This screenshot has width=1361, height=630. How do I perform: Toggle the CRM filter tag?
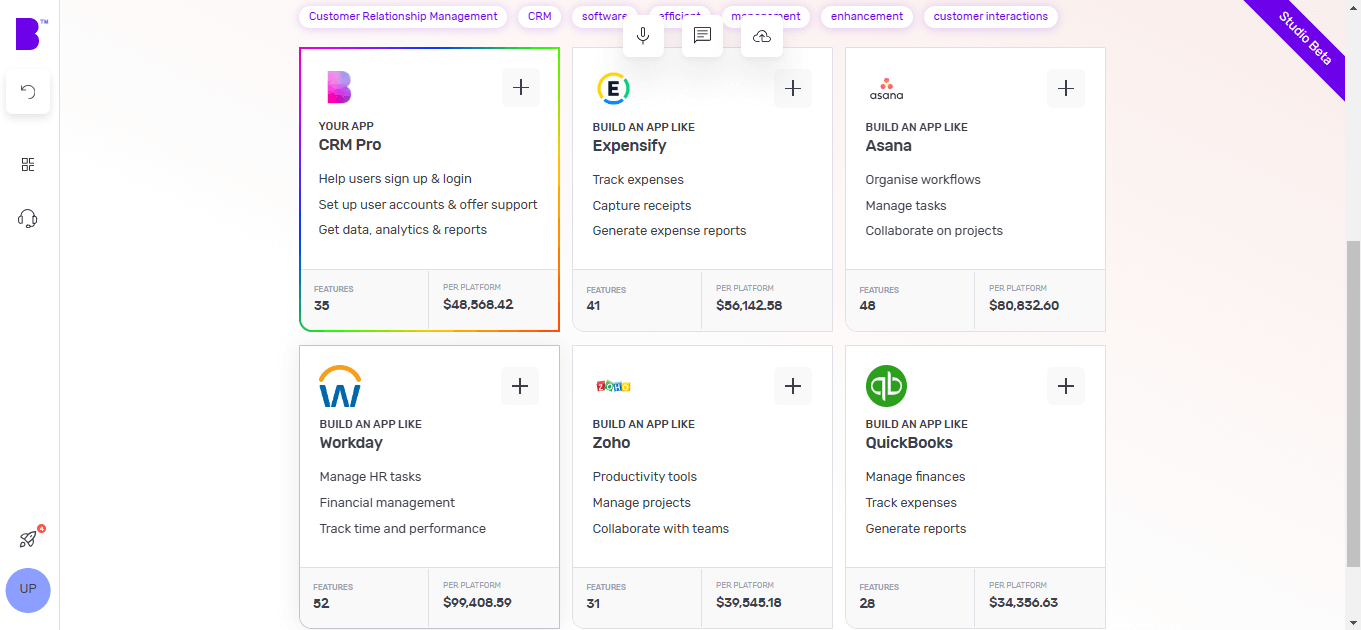pos(539,16)
